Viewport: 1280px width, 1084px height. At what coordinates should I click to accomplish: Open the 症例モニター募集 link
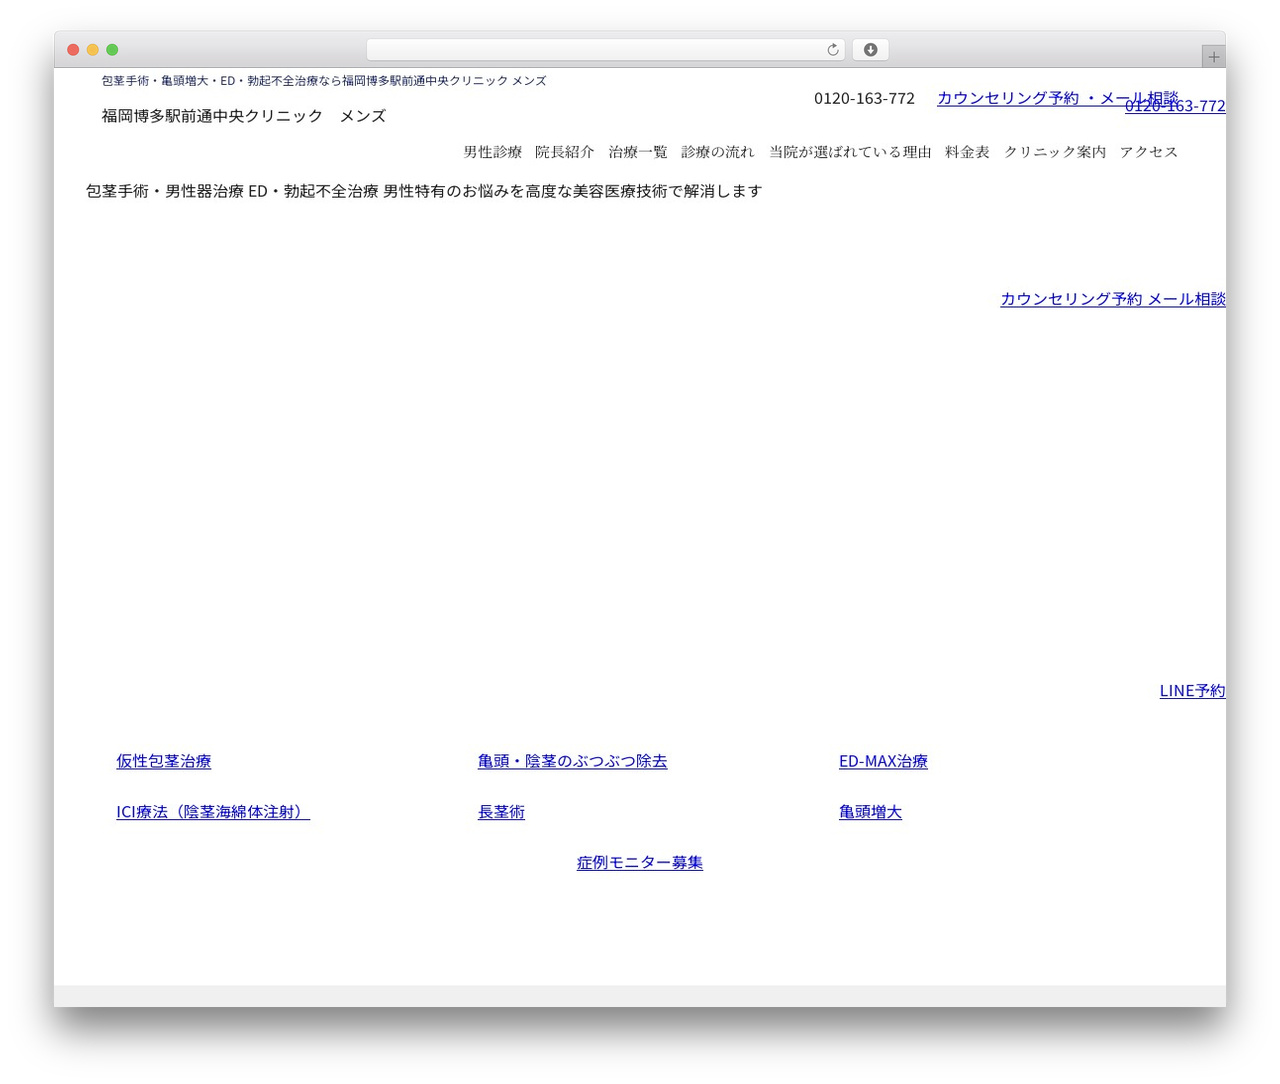[x=640, y=862]
